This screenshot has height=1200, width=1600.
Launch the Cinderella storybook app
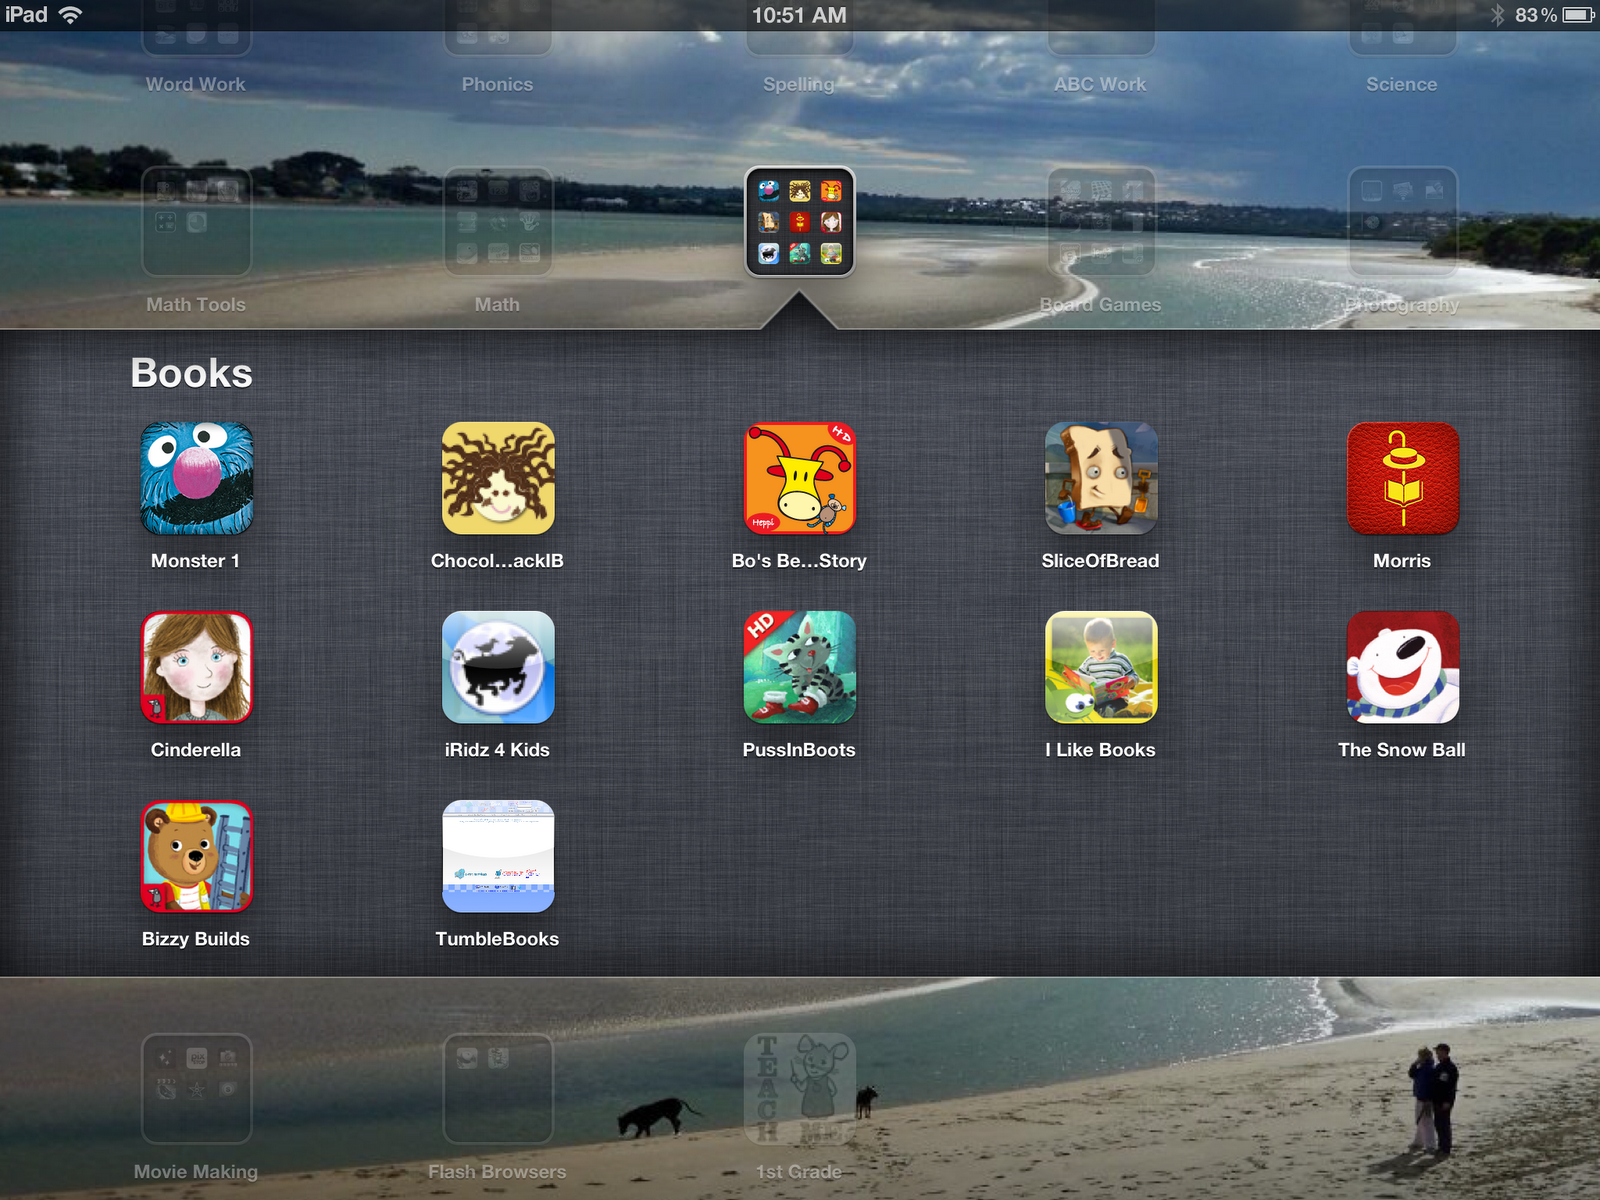point(195,667)
